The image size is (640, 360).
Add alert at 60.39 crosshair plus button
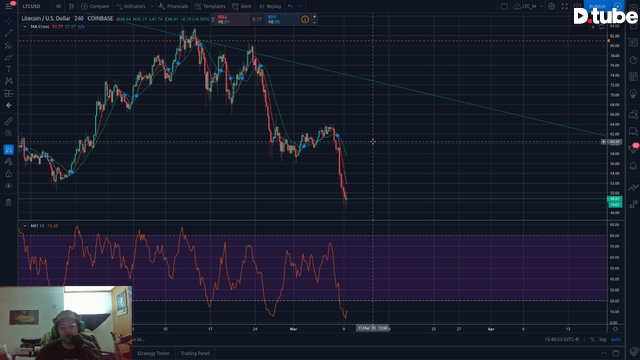[603, 142]
